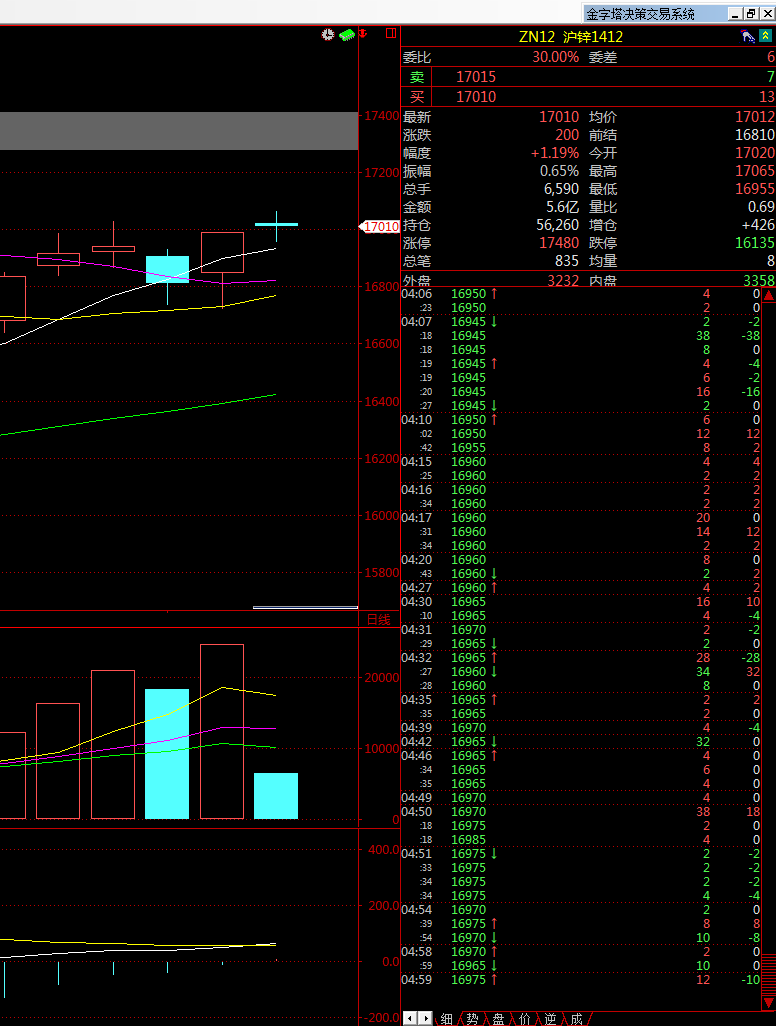The height and width of the screenshot is (1026, 776).
Task: Click the 卖 sell price row button
Action: tap(417, 77)
